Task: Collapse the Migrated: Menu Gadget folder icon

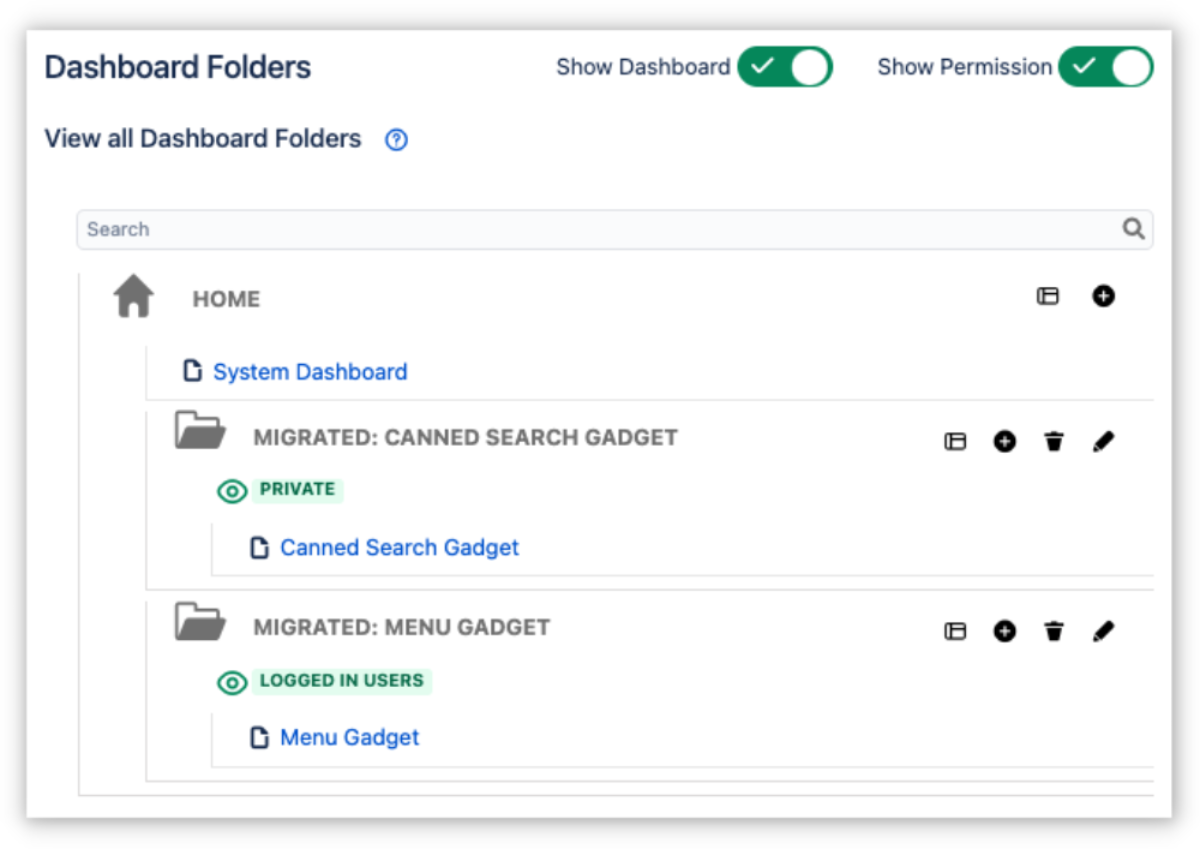Action: 200,621
